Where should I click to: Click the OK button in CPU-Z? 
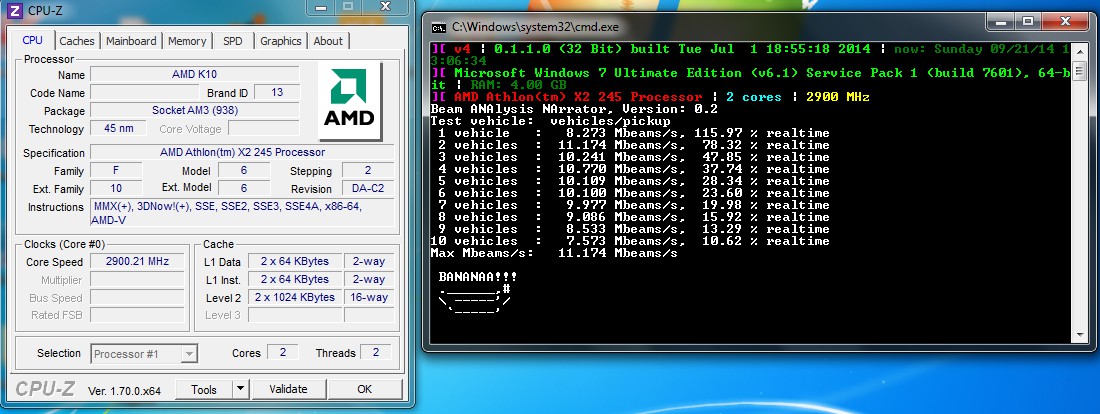365,389
